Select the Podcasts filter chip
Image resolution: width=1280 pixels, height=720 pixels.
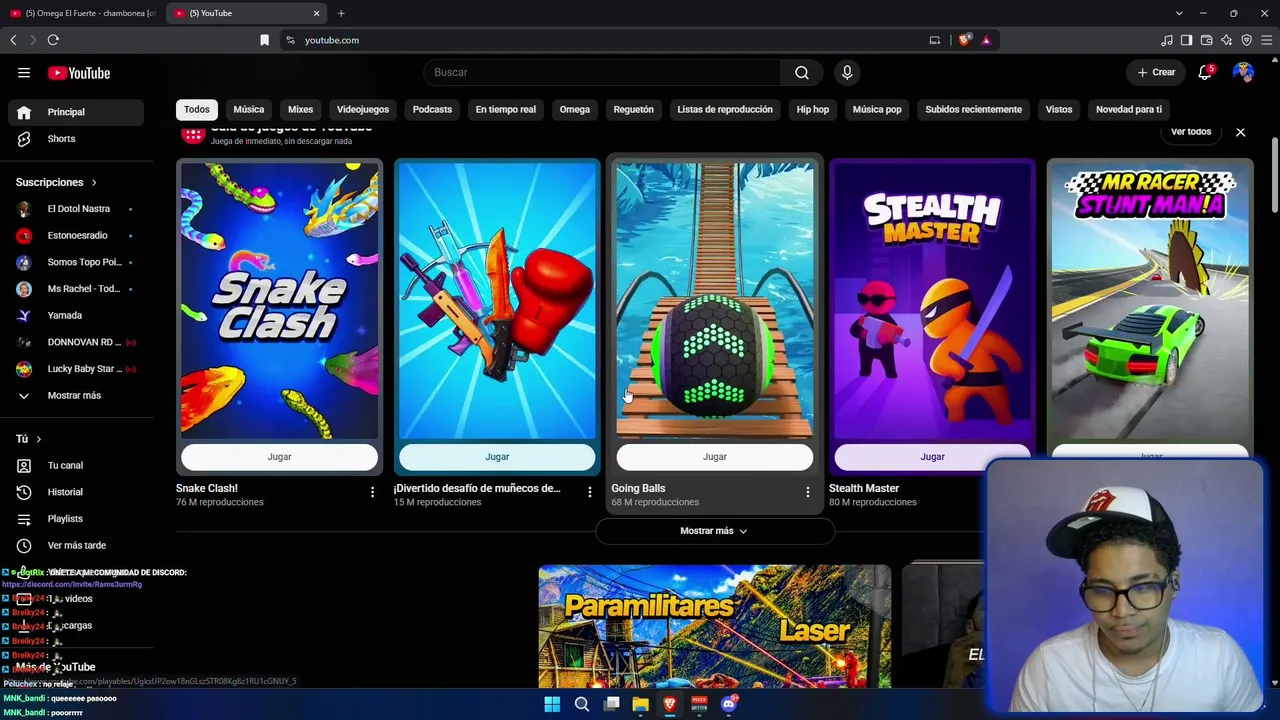coord(432,110)
